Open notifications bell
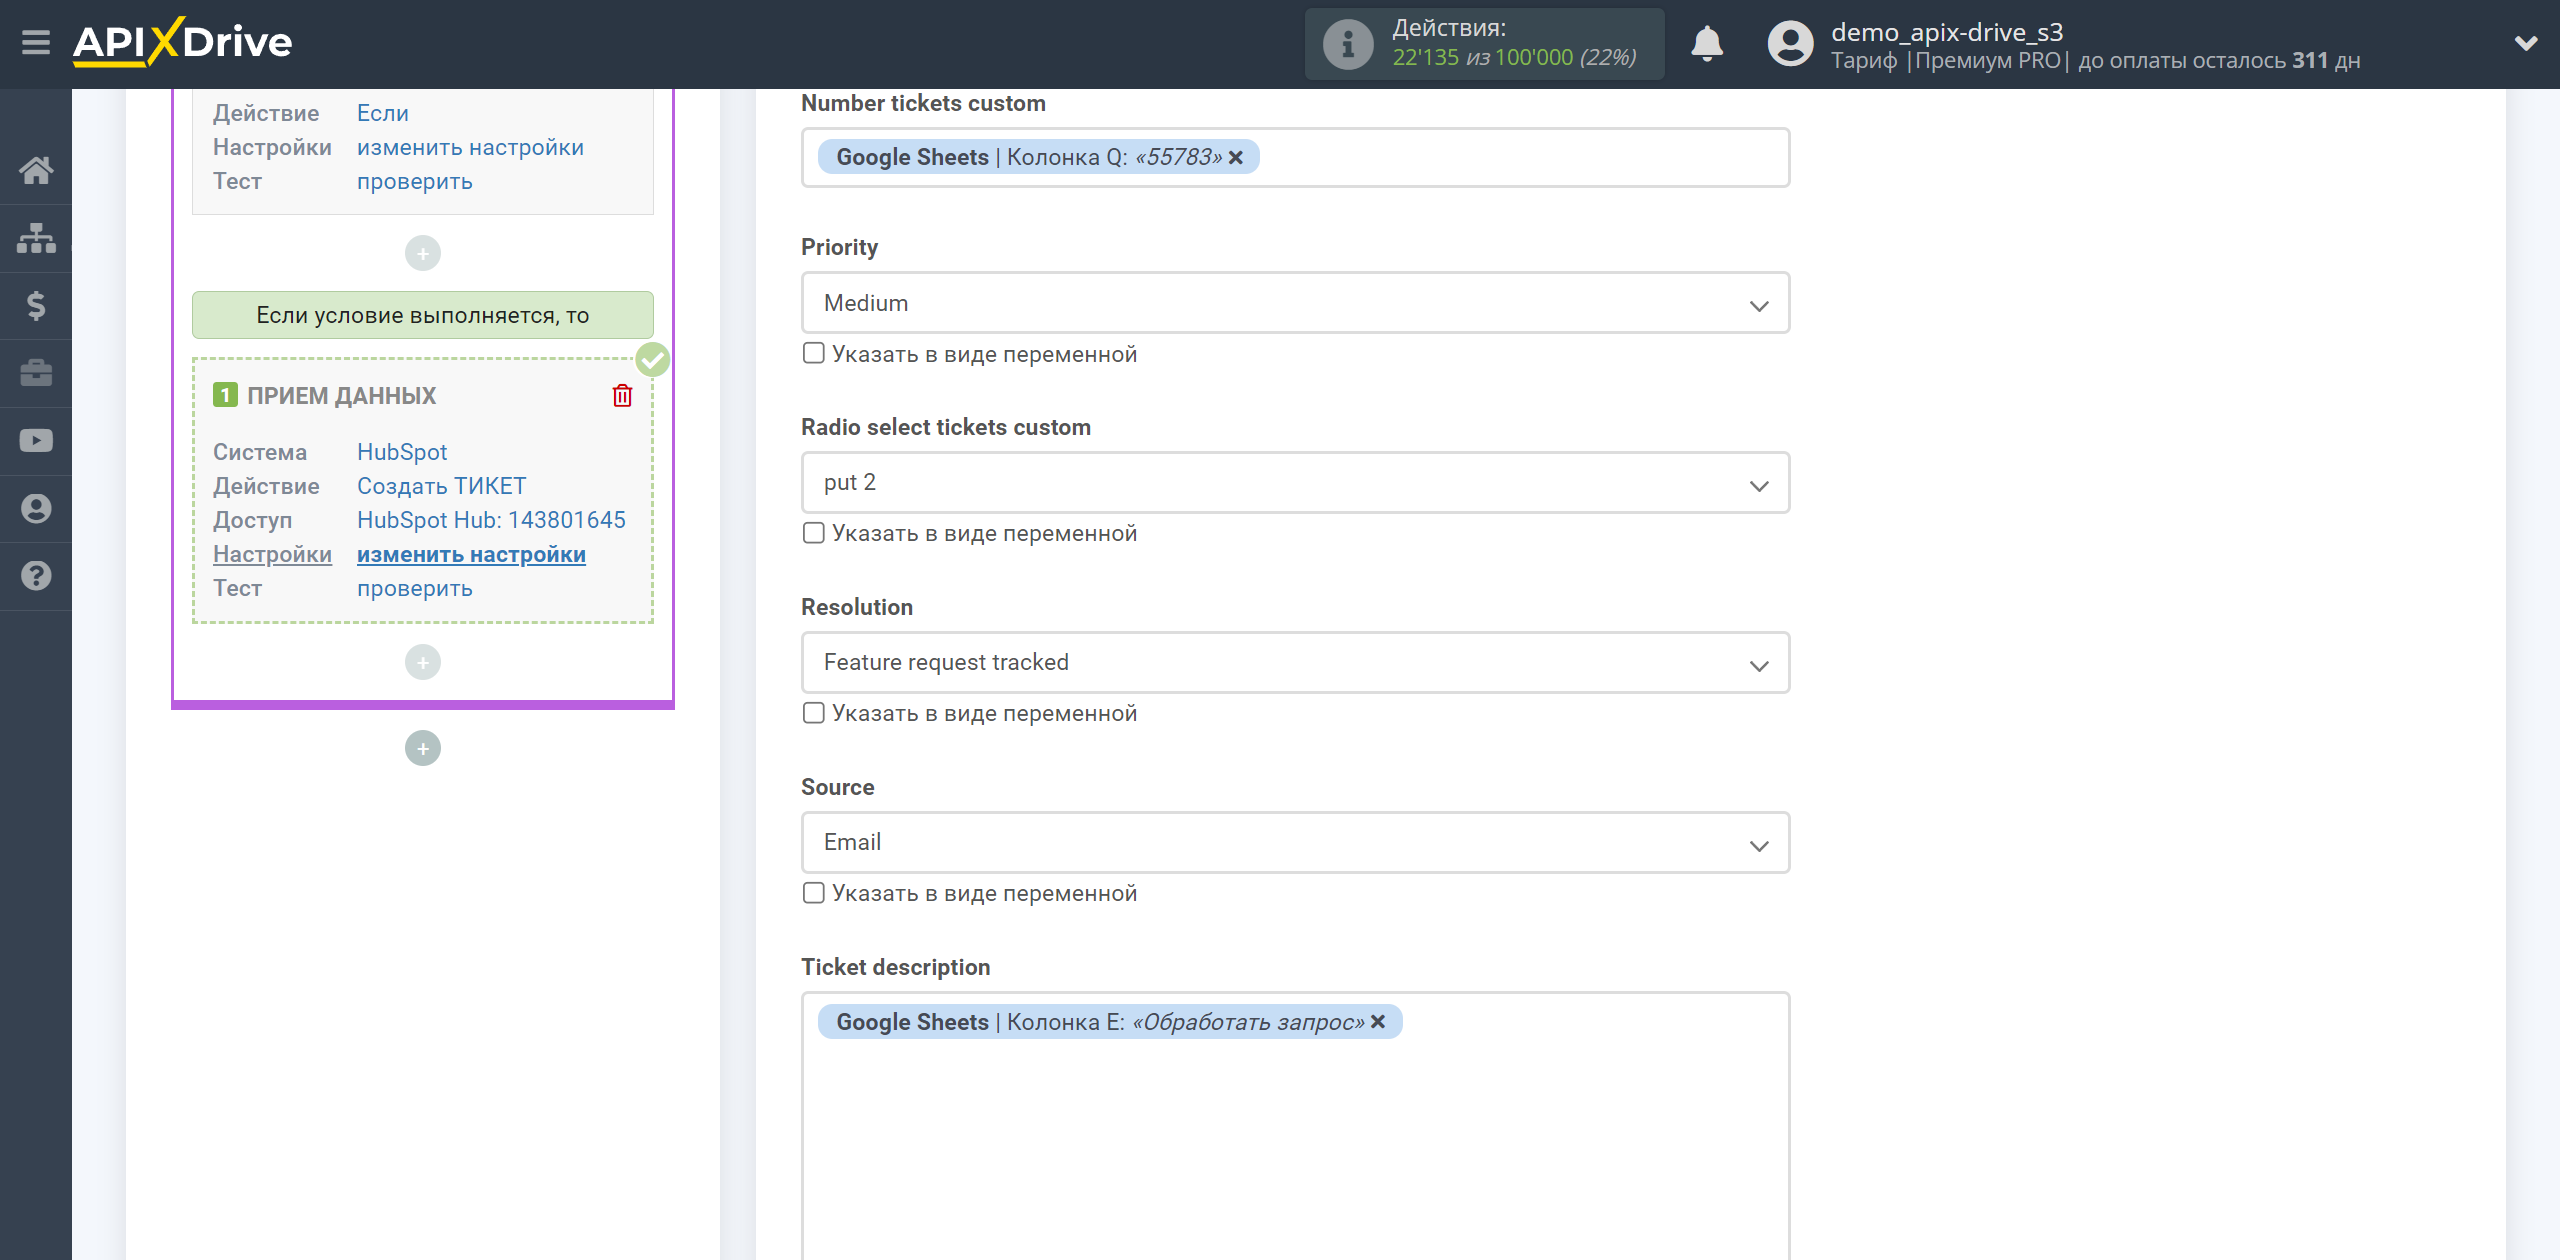 click(1707, 44)
